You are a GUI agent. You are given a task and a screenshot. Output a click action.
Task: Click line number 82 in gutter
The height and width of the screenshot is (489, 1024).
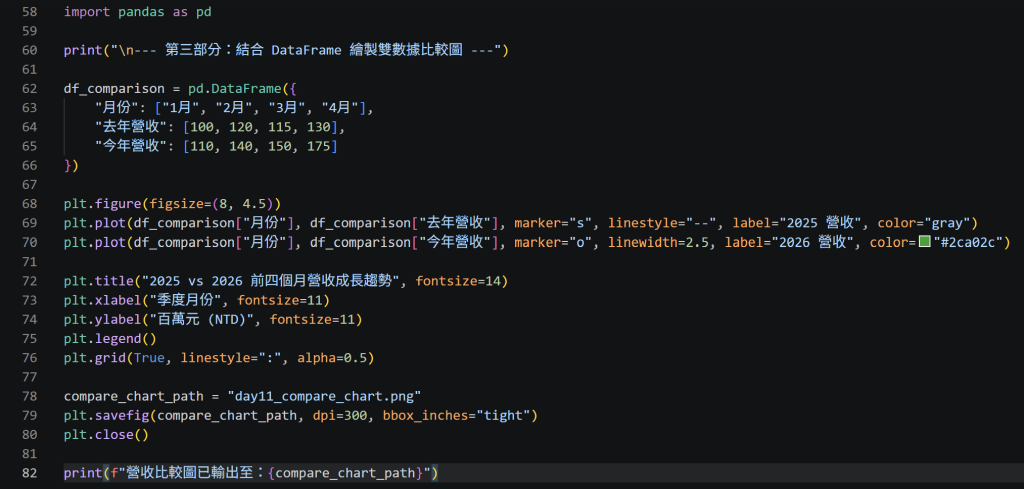click(29, 473)
